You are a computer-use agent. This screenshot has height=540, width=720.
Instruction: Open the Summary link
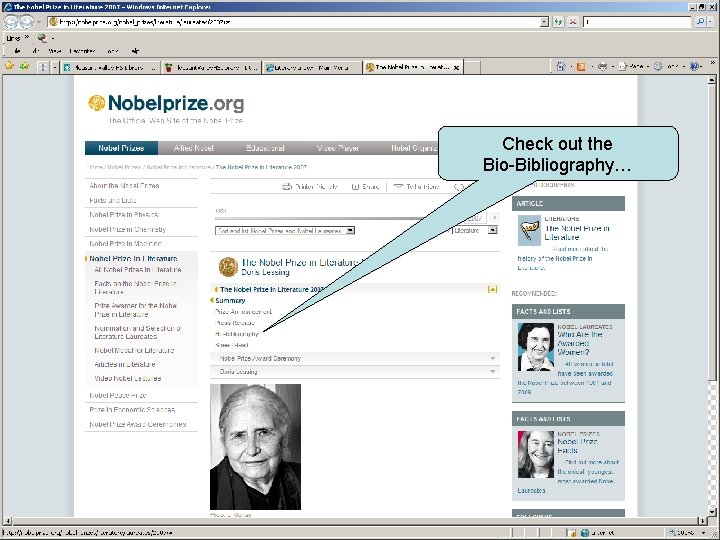(x=230, y=300)
